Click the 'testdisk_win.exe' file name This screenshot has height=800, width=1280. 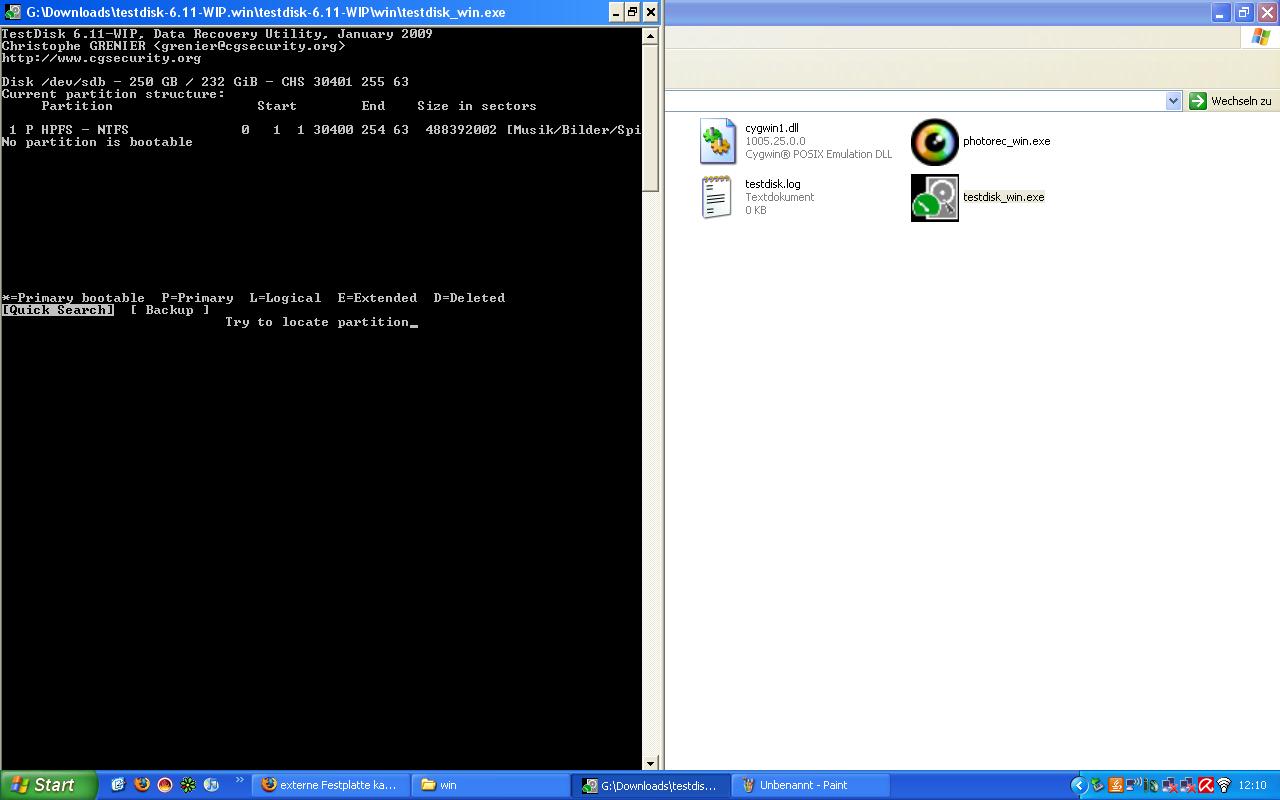(1003, 197)
